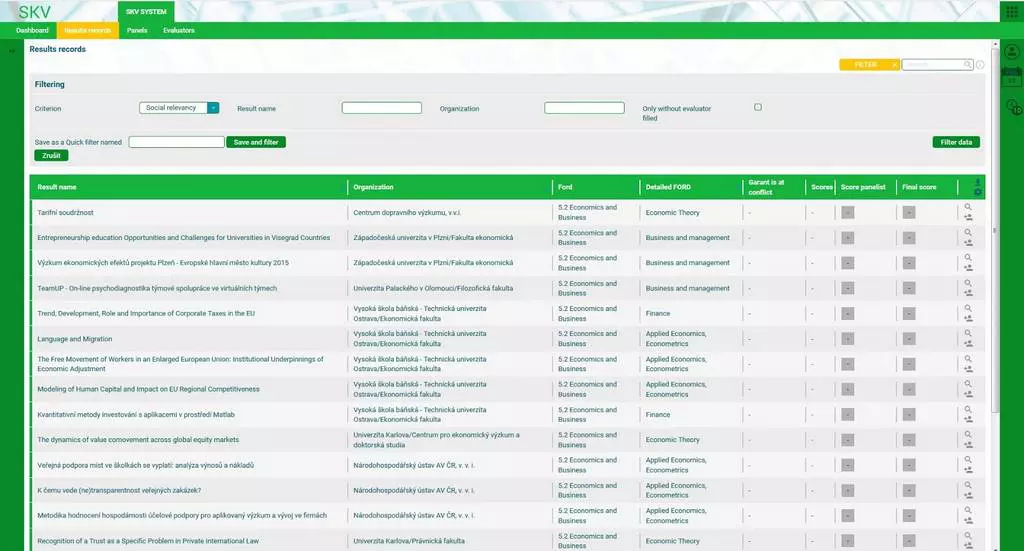
Task: Open the Evaluators tab
Action: (x=178, y=31)
